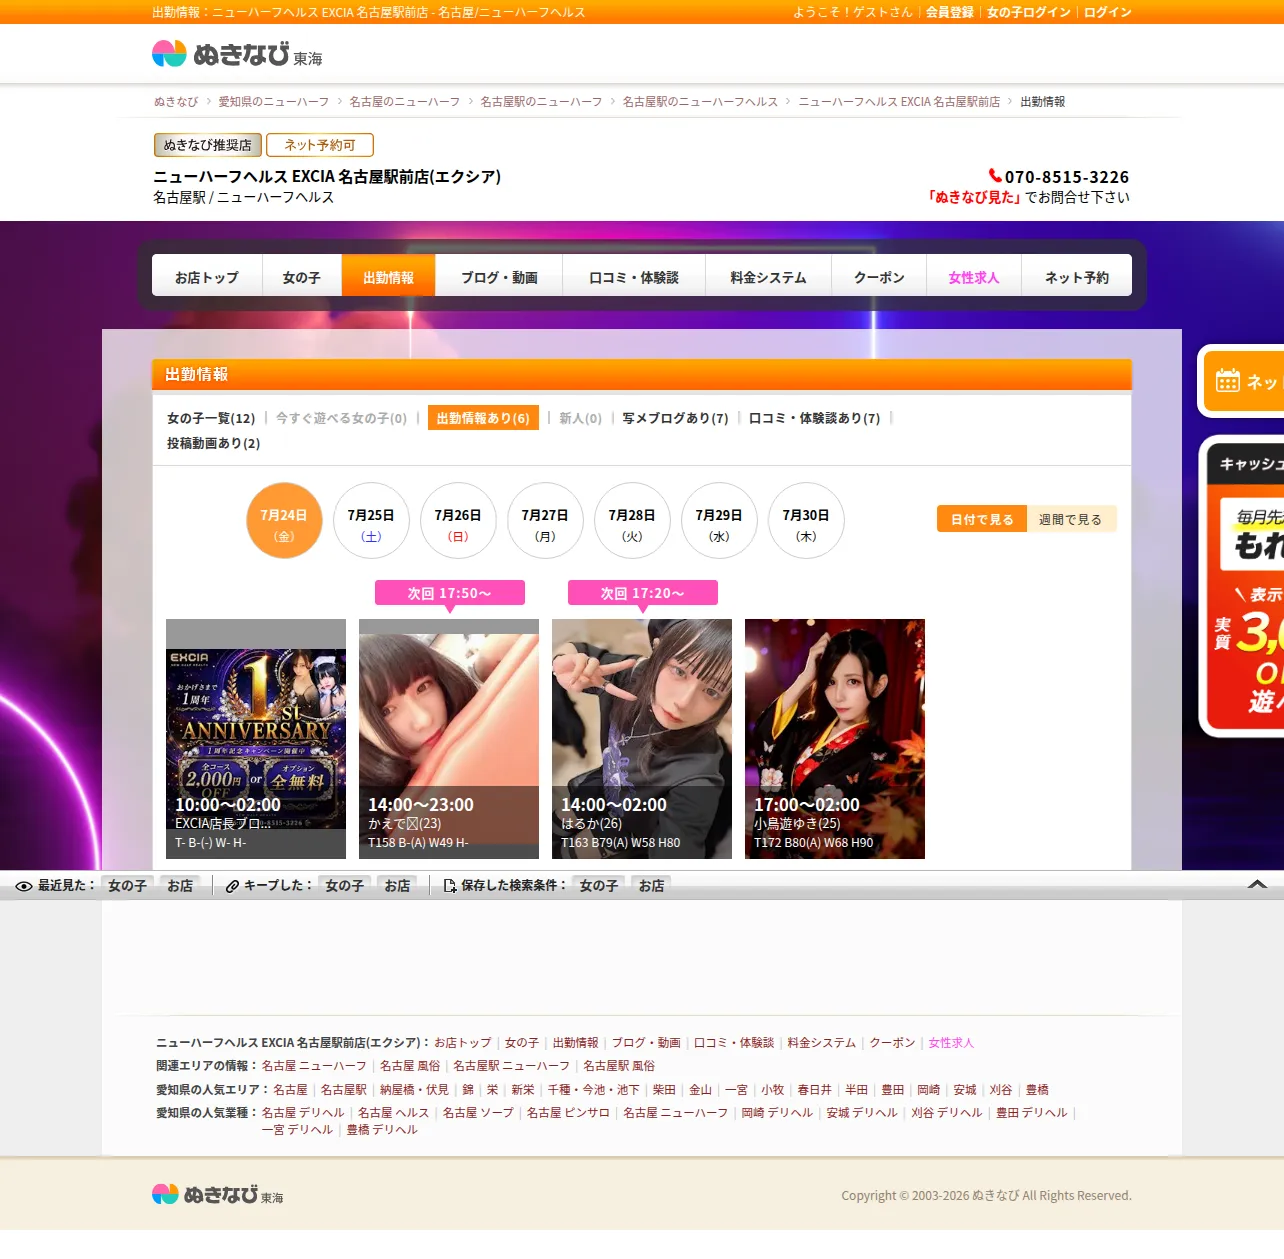Filter by 写メブログあり(7)

675,418
